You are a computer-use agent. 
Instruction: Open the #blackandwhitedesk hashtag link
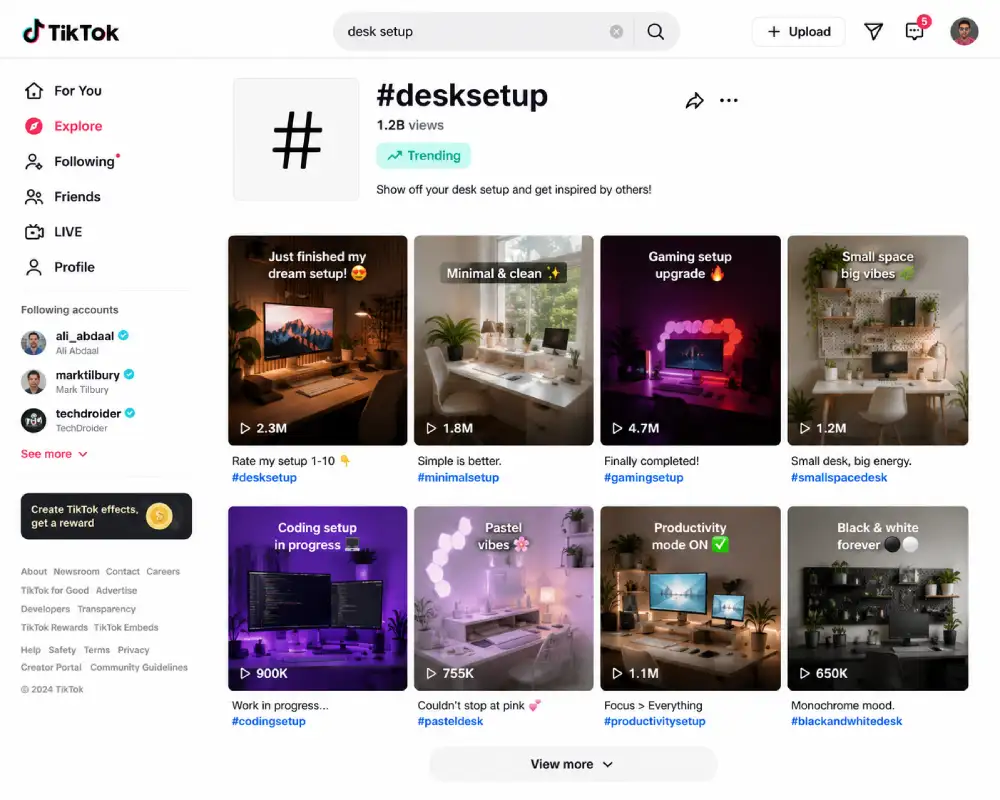pyautogui.click(x=846, y=721)
